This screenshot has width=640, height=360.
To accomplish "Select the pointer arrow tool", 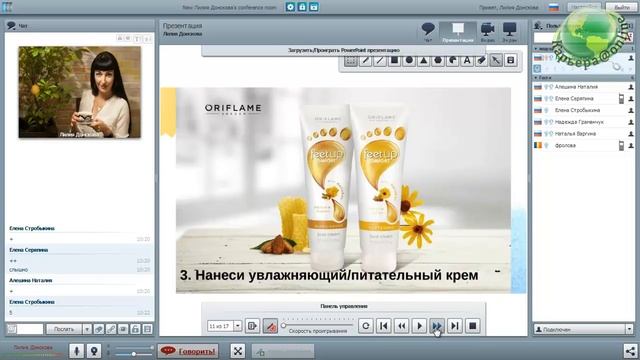I will 496,61.
